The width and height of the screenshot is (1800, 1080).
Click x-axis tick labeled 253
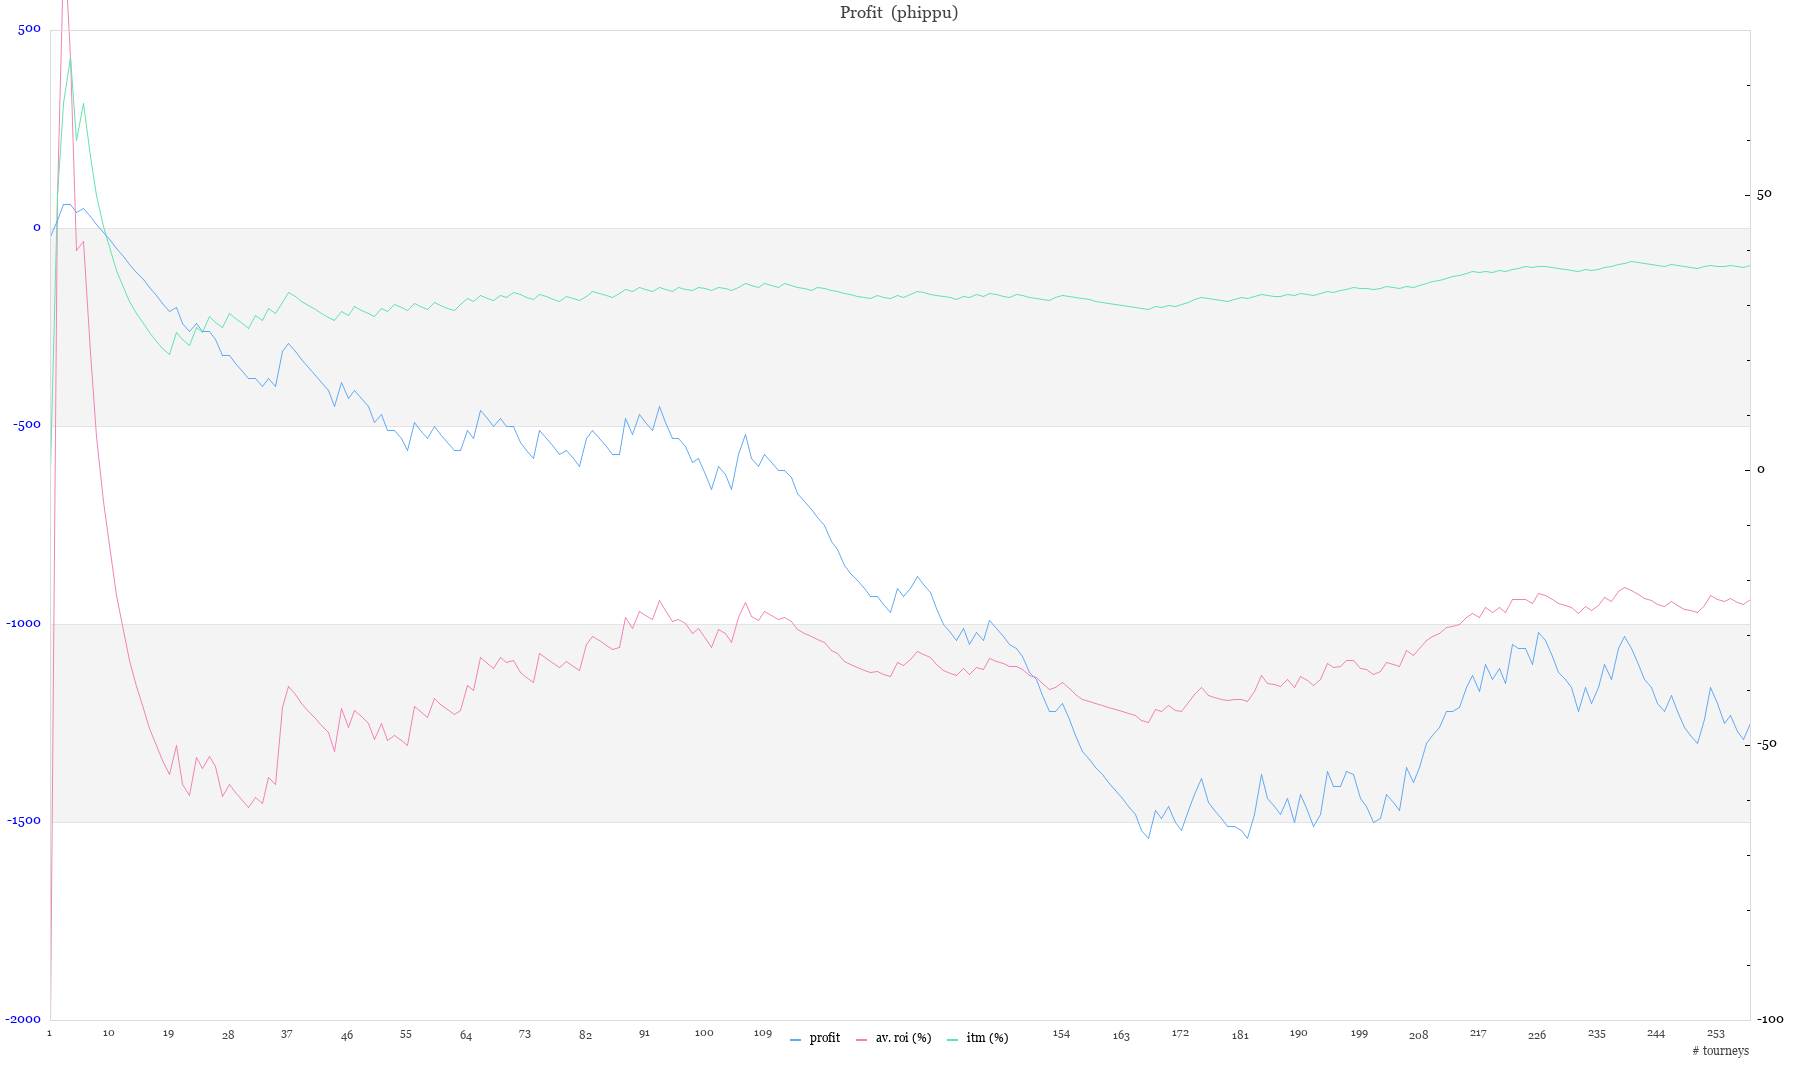[x=1716, y=1034]
